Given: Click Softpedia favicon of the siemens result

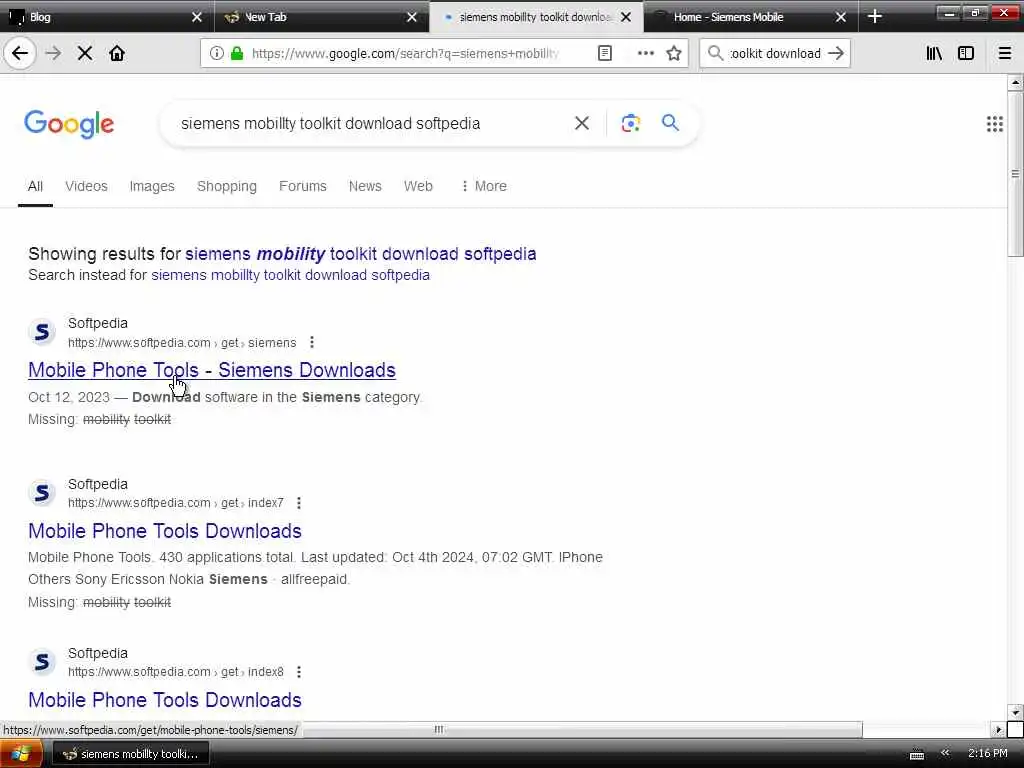Looking at the screenshot, I should pyautogui.click(x=42, y=332).
